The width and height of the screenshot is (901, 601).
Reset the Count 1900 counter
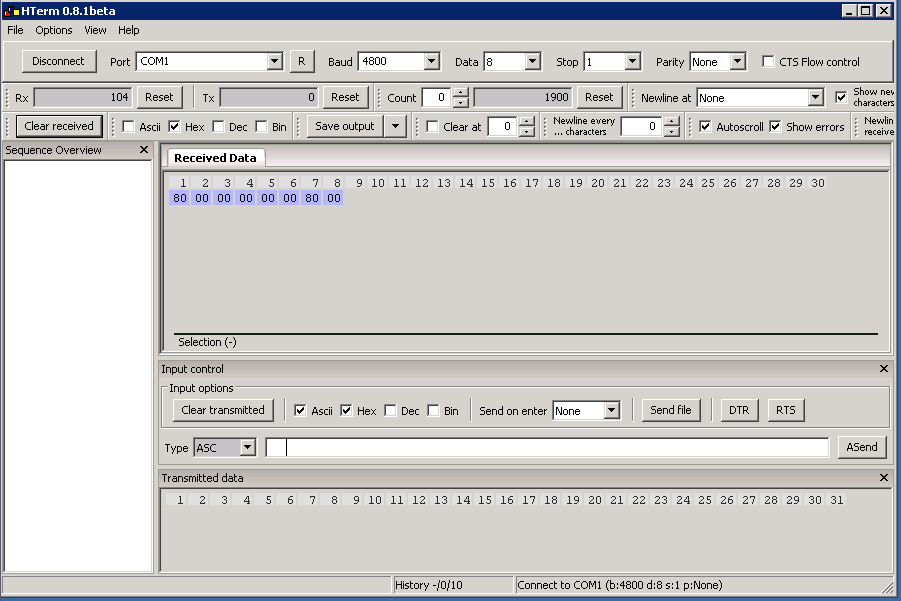pos(599,98)
